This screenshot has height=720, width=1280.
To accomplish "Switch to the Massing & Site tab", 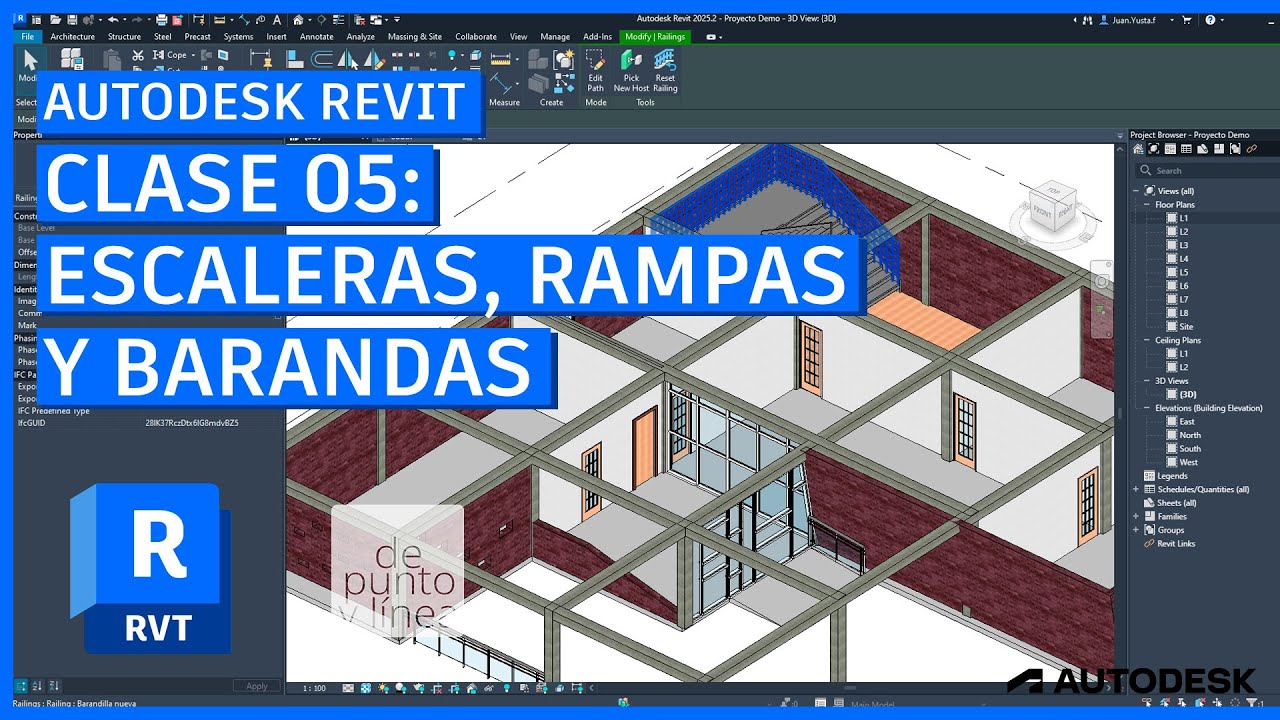I will point(414,37).
